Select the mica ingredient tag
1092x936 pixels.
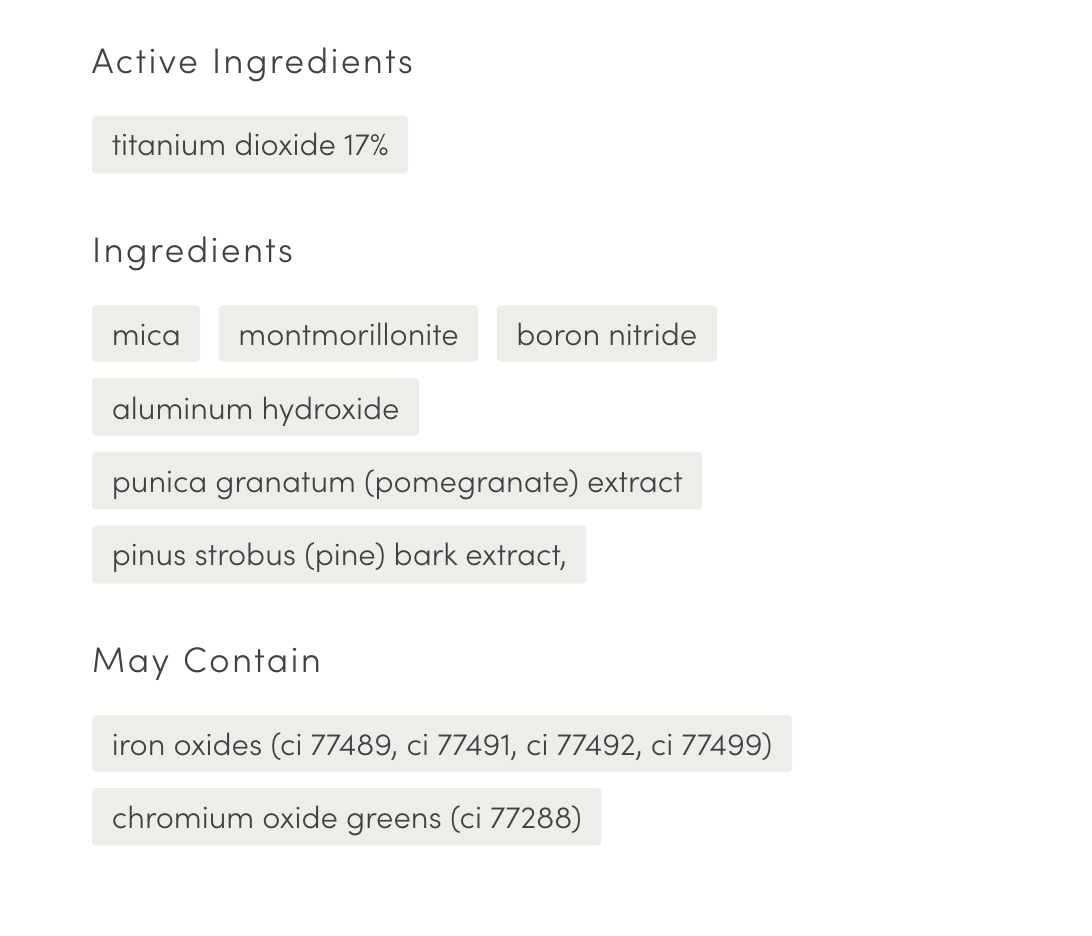pos(146,334)
